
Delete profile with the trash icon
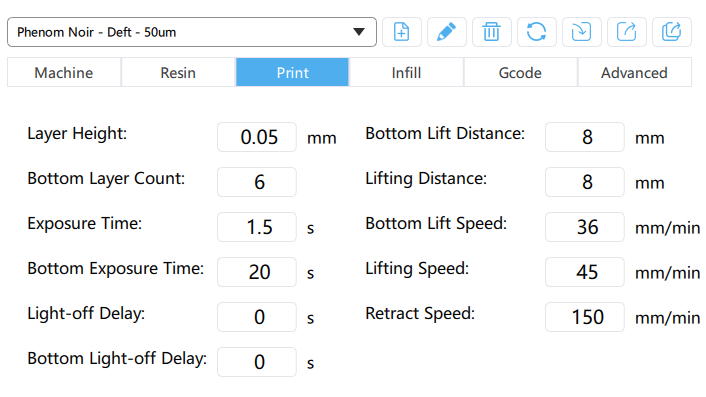click(492, 32)
